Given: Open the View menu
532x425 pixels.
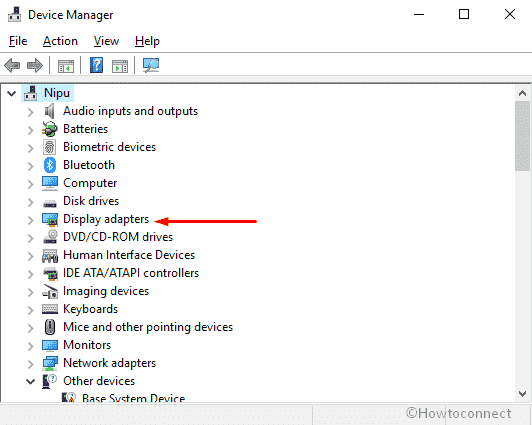Looking at the screenshot, I should (x=106, y=41).
